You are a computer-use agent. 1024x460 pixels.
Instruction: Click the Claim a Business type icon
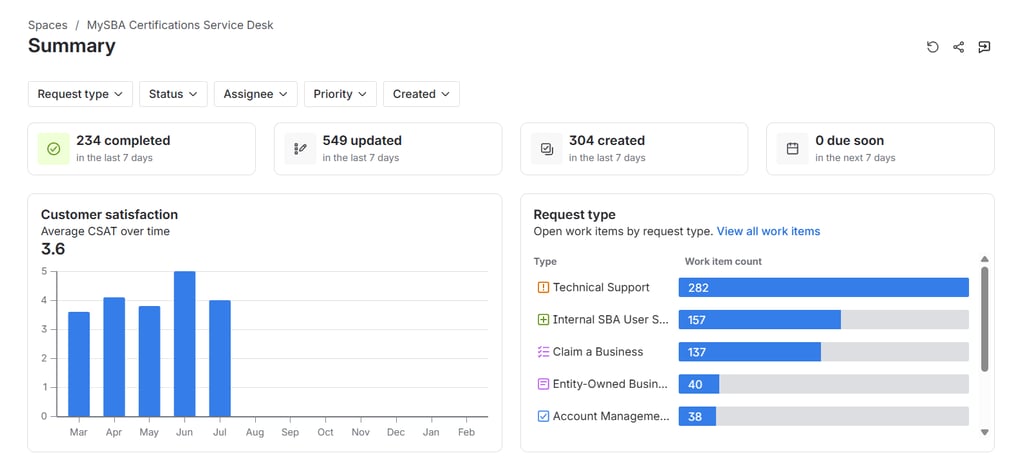tap(544, 352)
